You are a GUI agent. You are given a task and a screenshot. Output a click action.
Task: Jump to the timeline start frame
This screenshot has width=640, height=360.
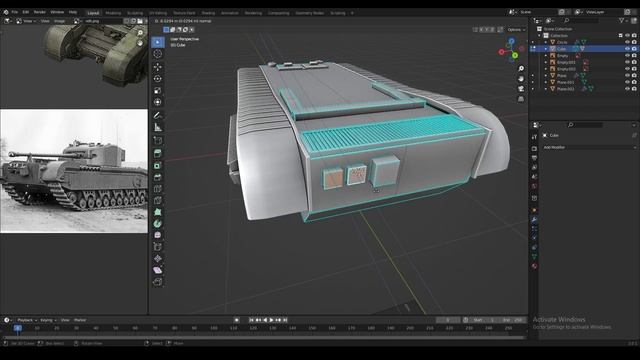click(251, 320)
